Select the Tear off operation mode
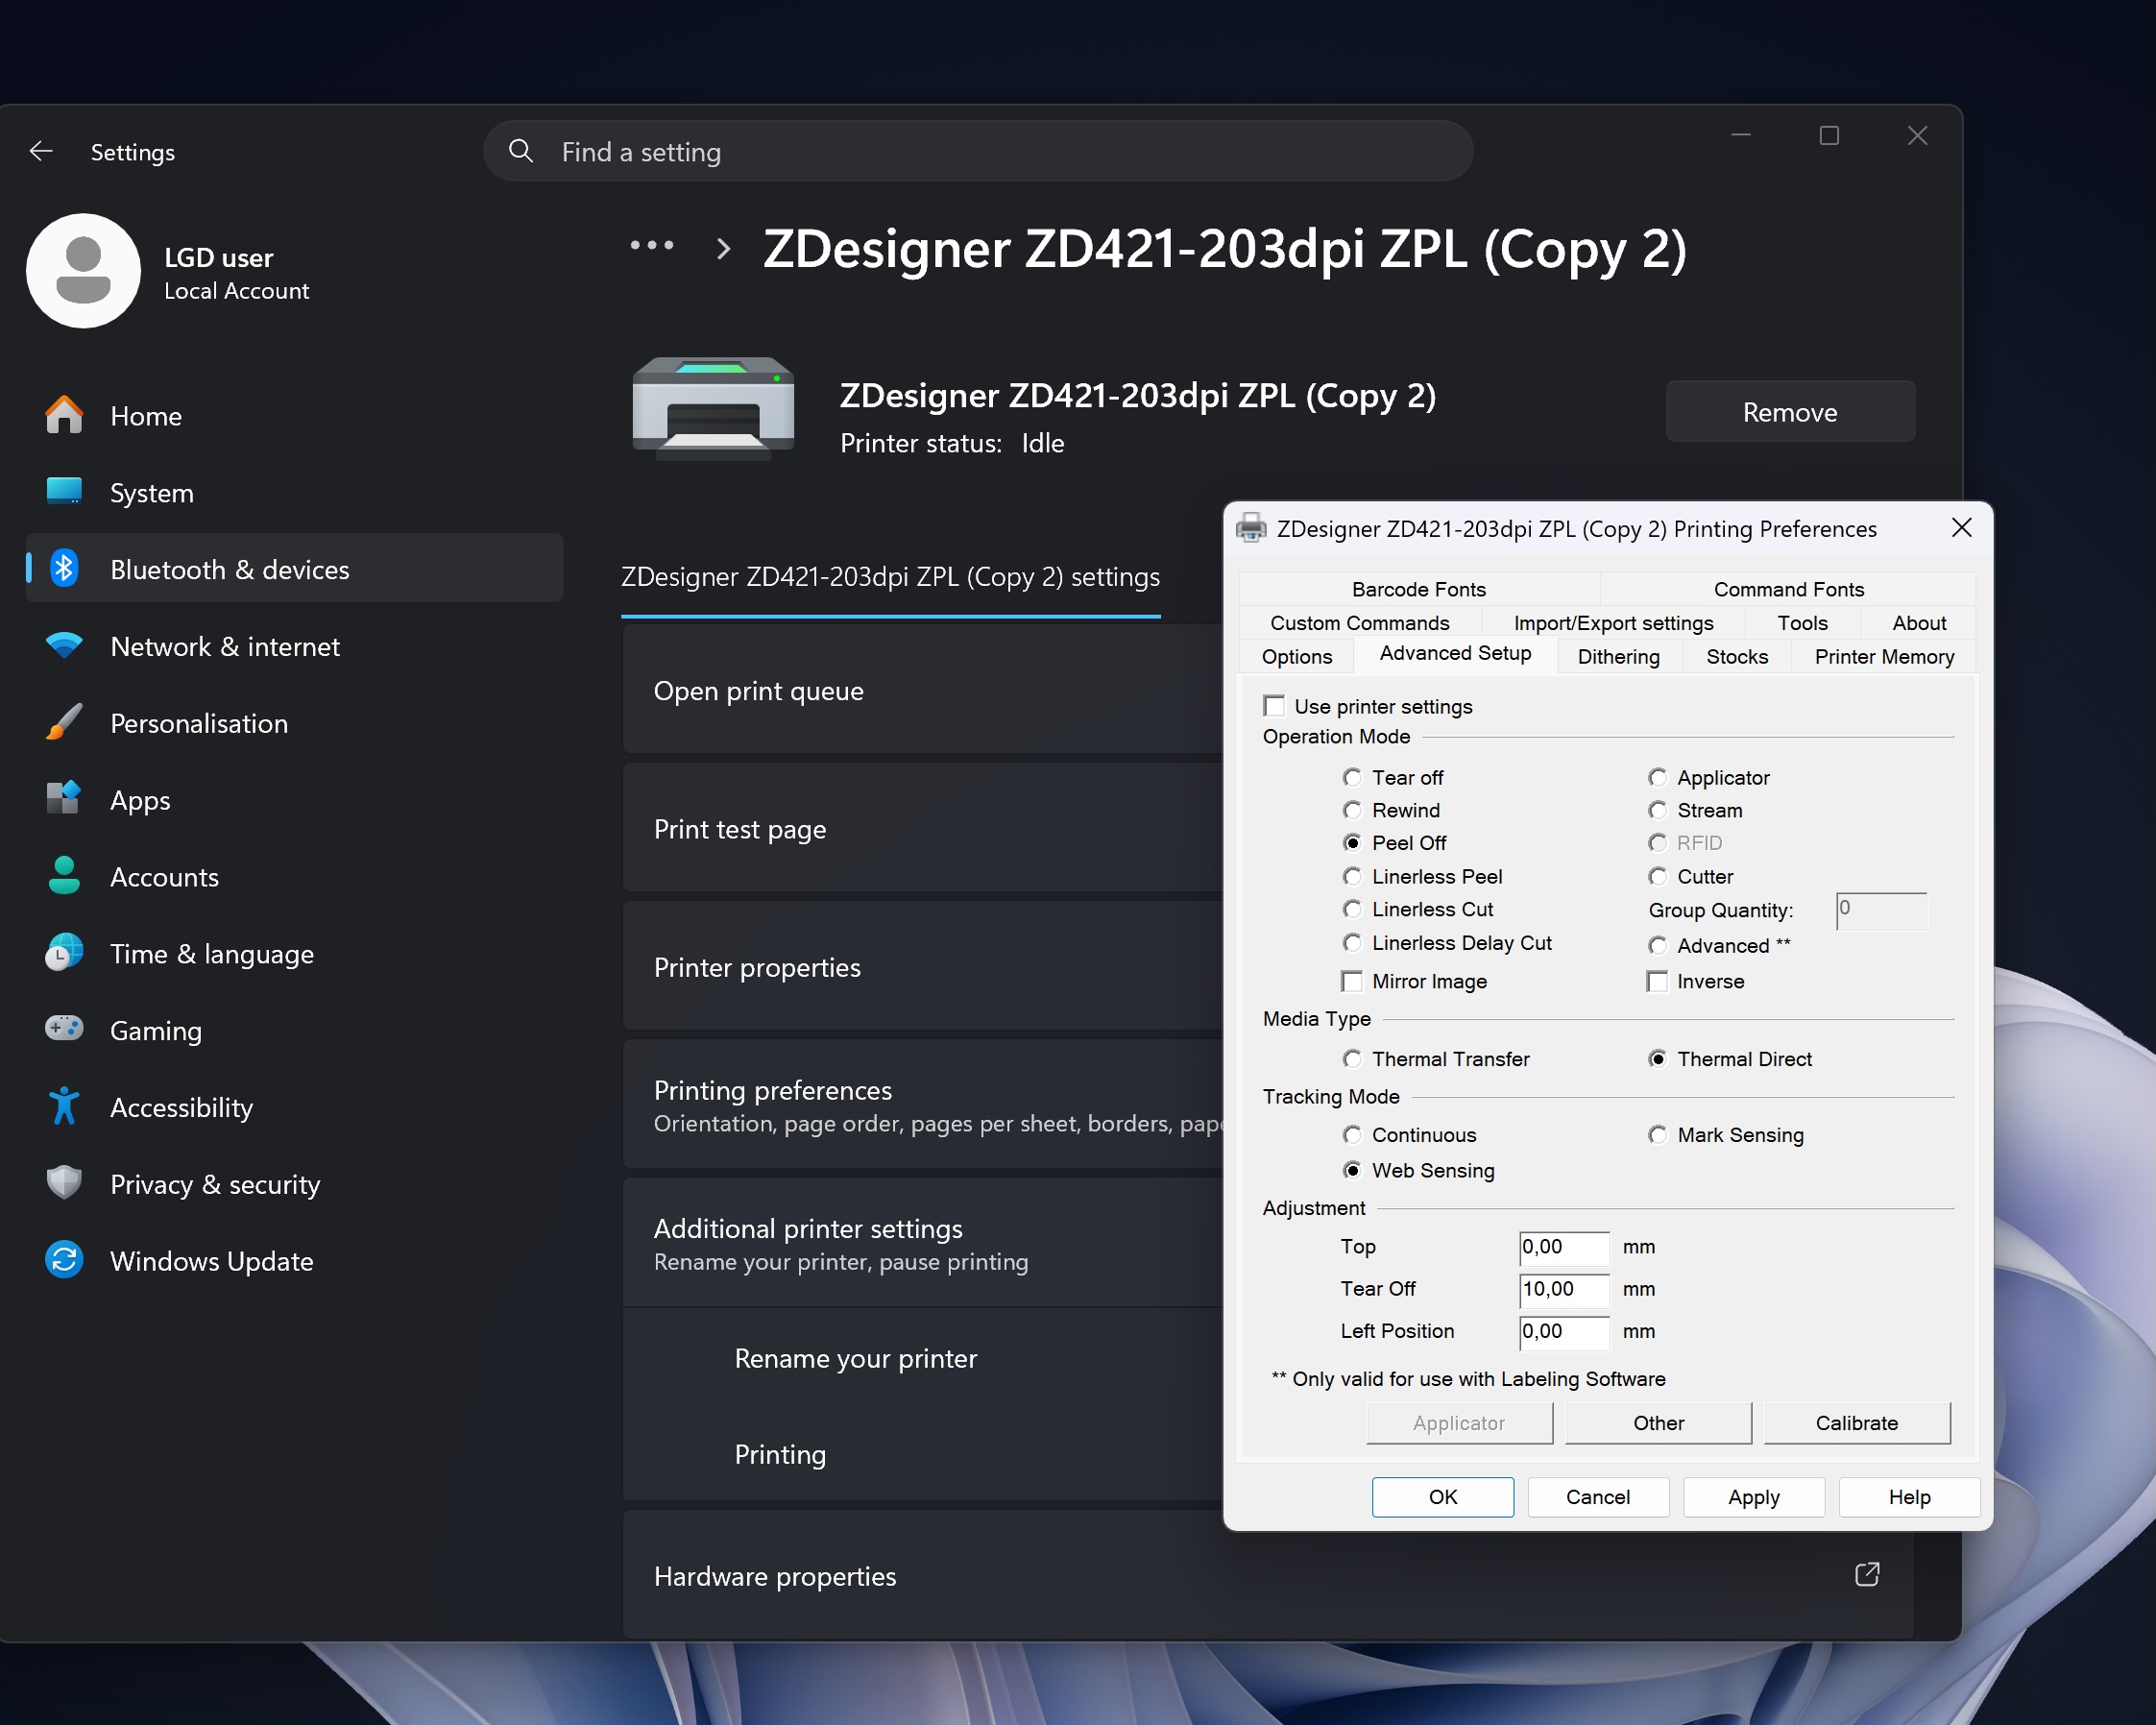This screenshot has height=1725, width=2156. tap(1352, 777)
